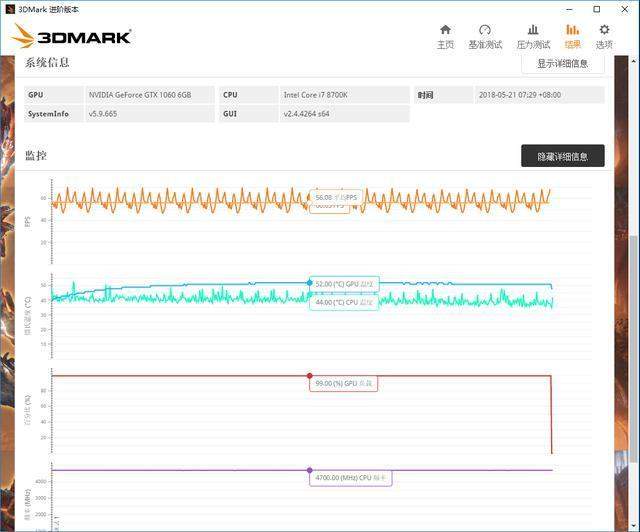
Task: Click the red GPU load data point
Action: 310,376
